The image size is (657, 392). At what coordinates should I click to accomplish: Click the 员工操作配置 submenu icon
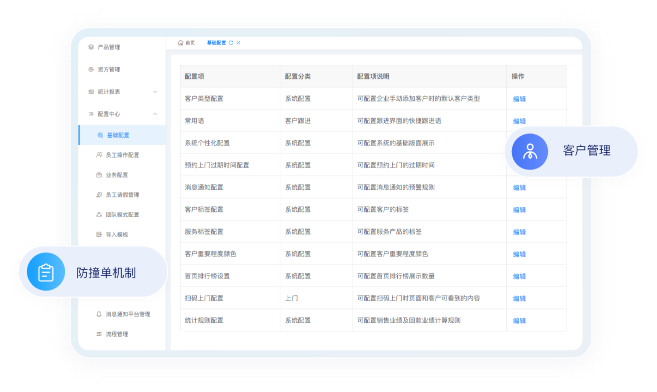(x=99, y=155)
